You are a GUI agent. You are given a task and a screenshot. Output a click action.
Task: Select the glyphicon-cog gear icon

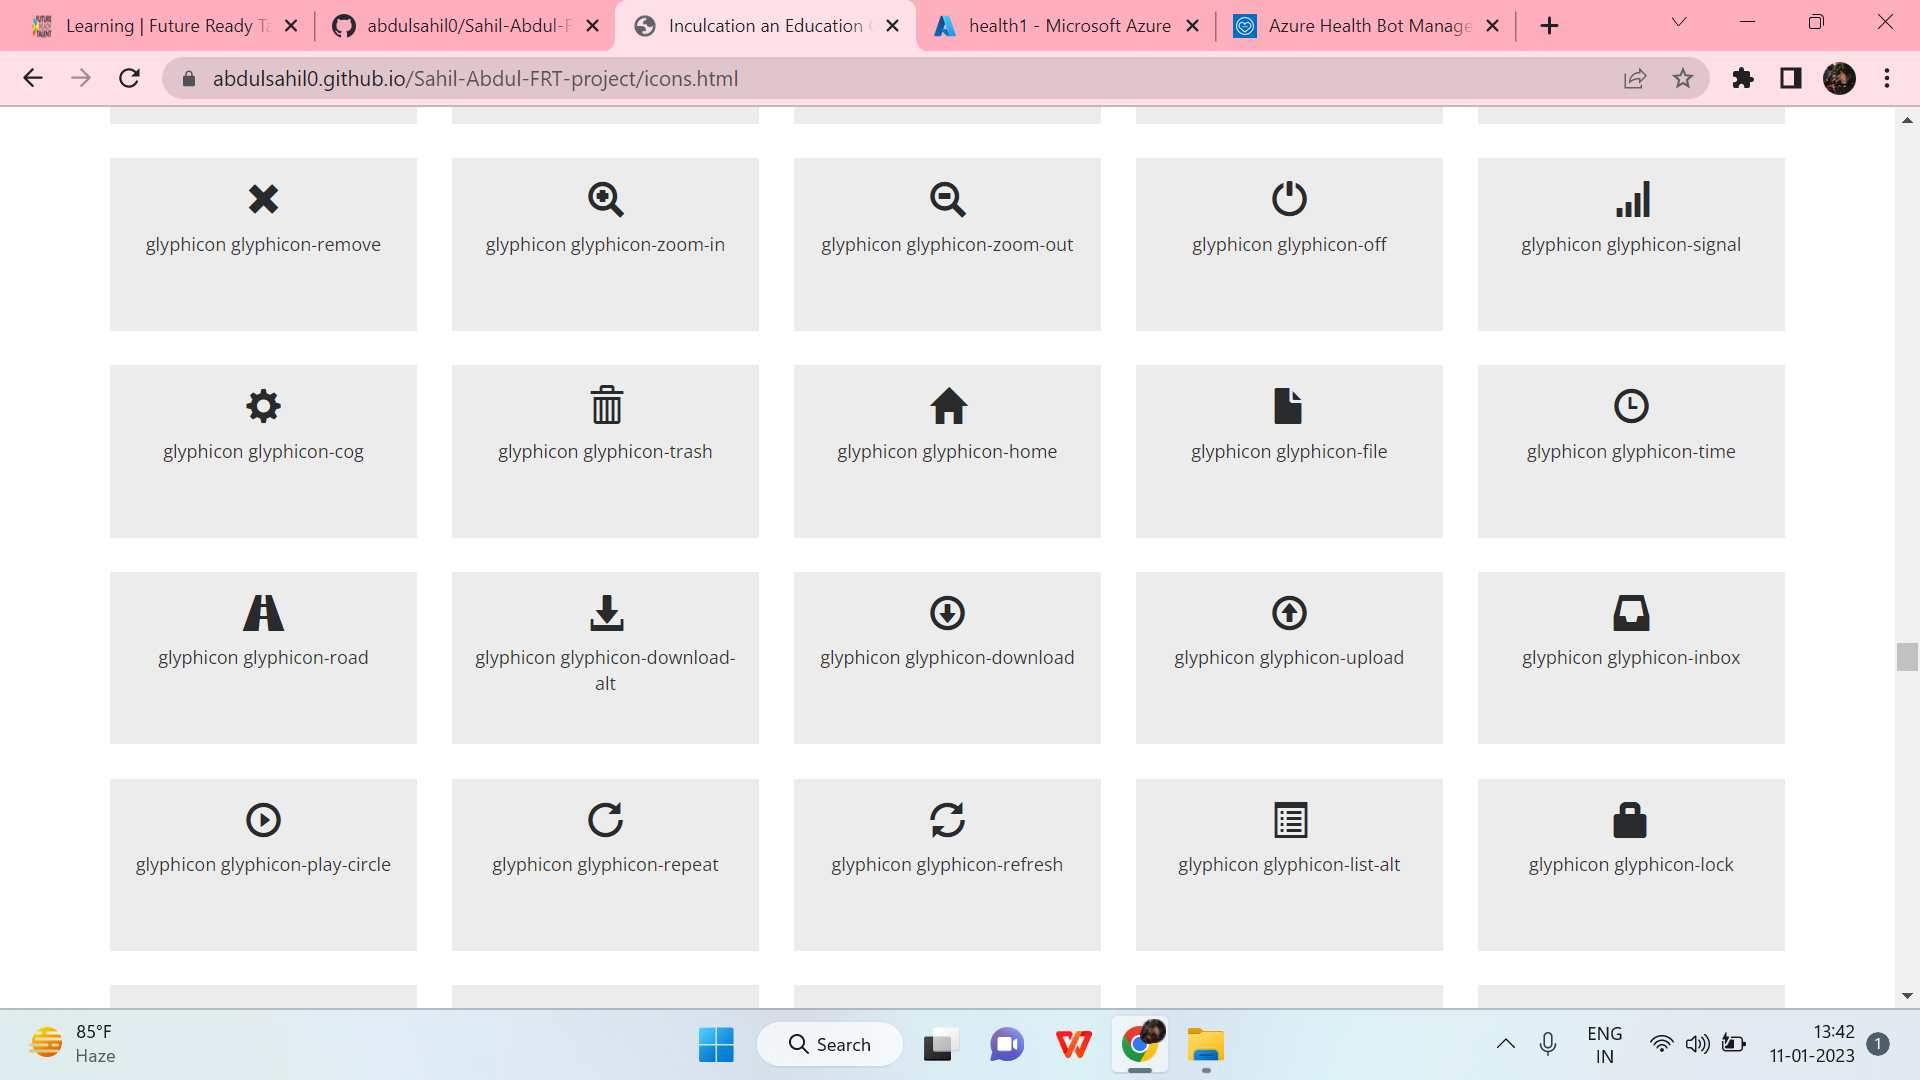pos(263,406)
